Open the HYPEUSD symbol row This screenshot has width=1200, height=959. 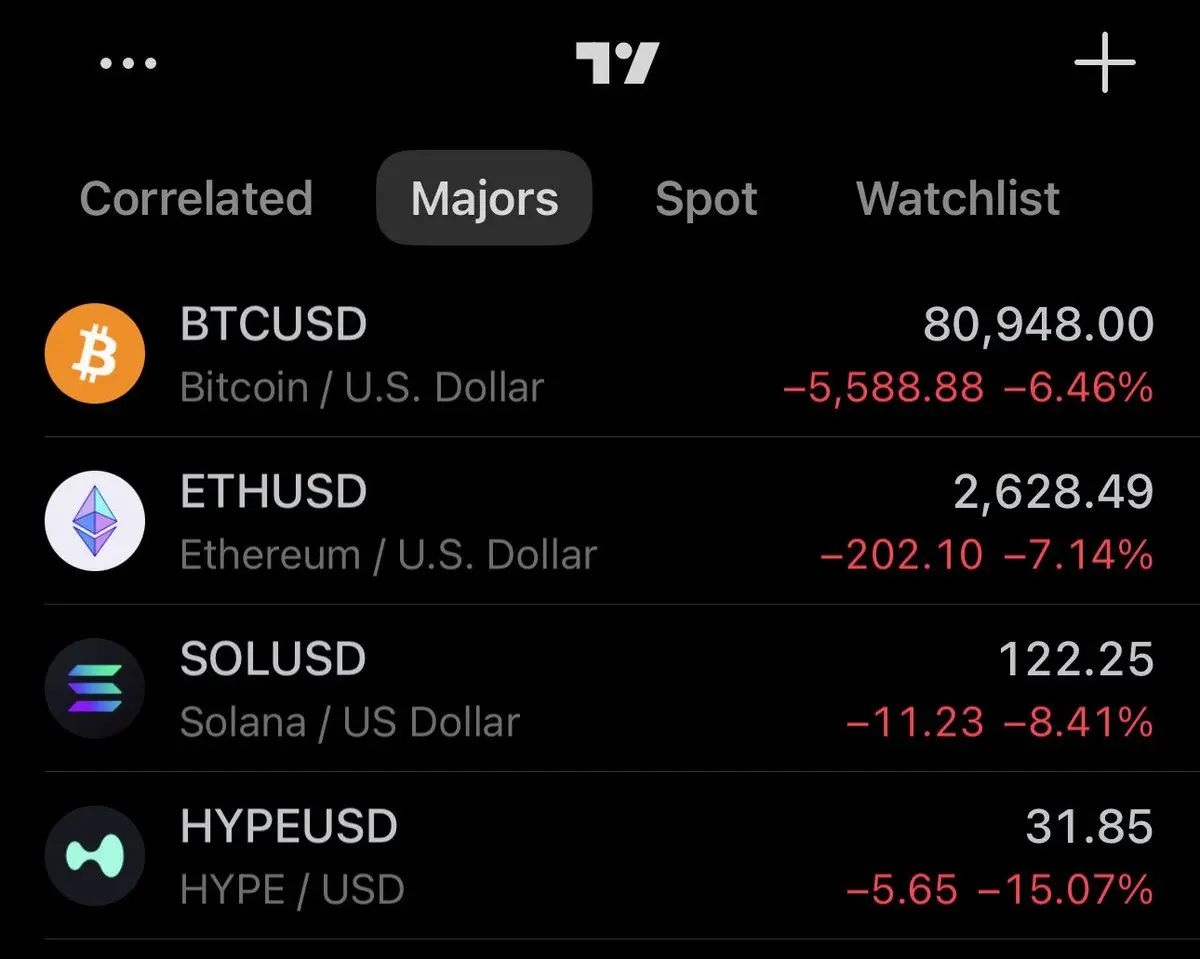point(289,827)
